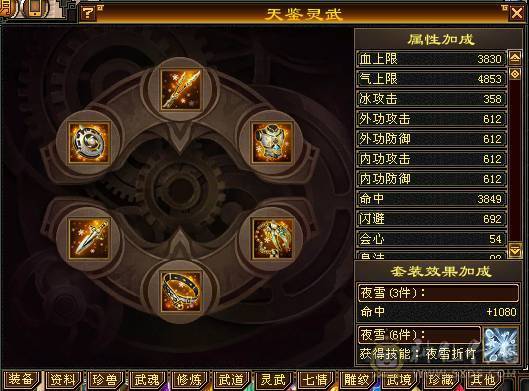Switch to the 装备 tab
Image resolution: width=529 pixels, height=391 pixels.
(21, 379)
